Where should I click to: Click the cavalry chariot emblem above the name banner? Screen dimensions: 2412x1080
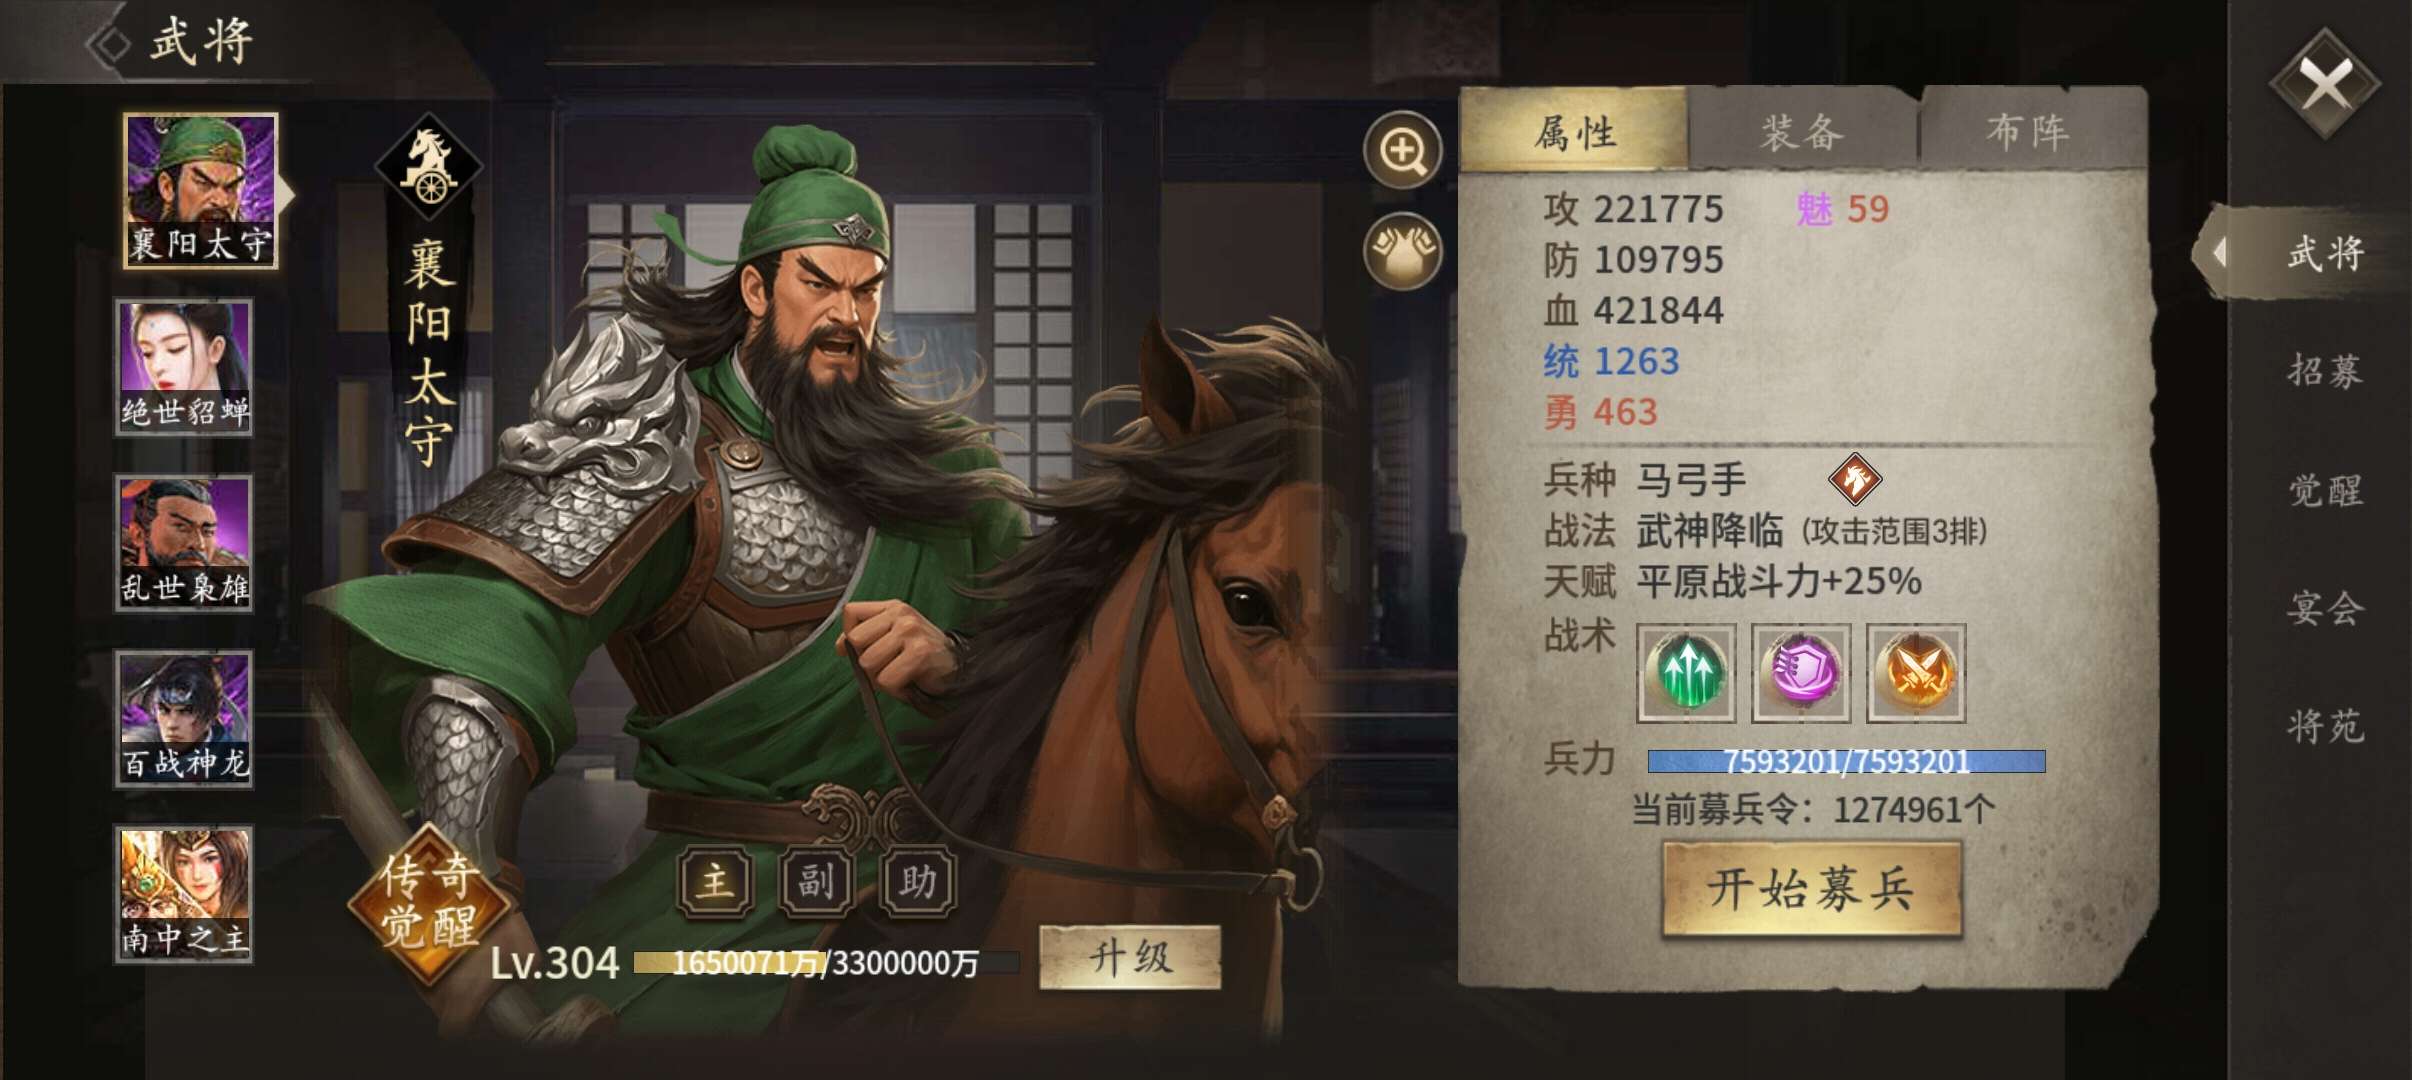click(x=429, y=166)
